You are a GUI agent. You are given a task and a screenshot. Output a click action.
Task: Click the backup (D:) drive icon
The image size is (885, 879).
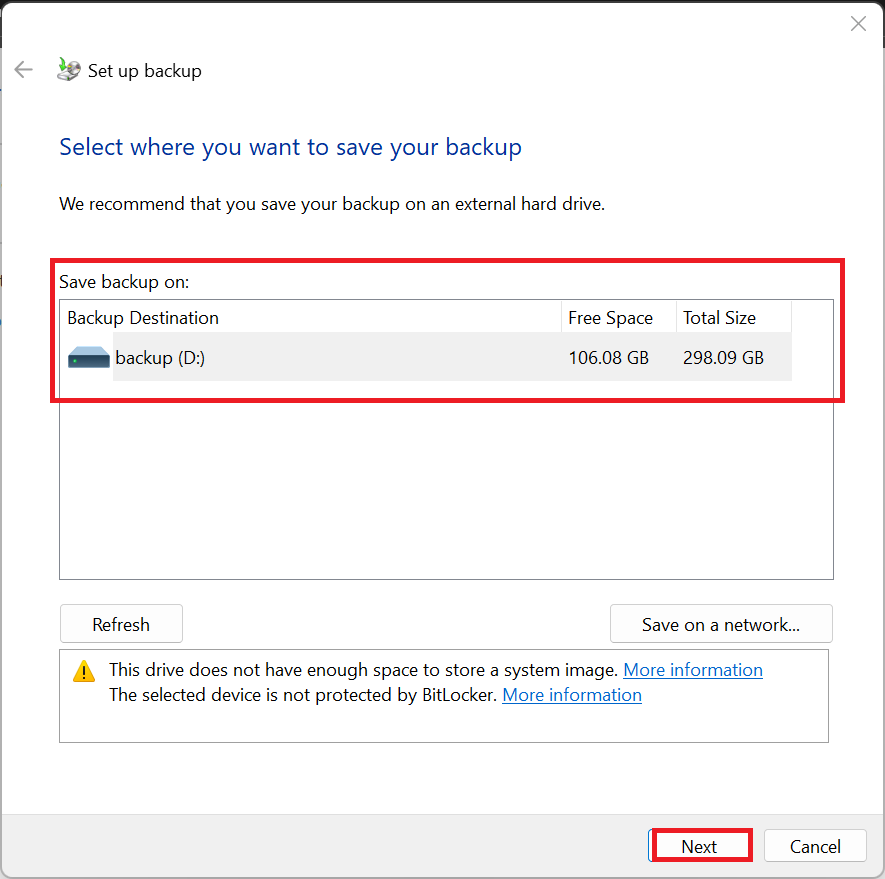point(89,357)
